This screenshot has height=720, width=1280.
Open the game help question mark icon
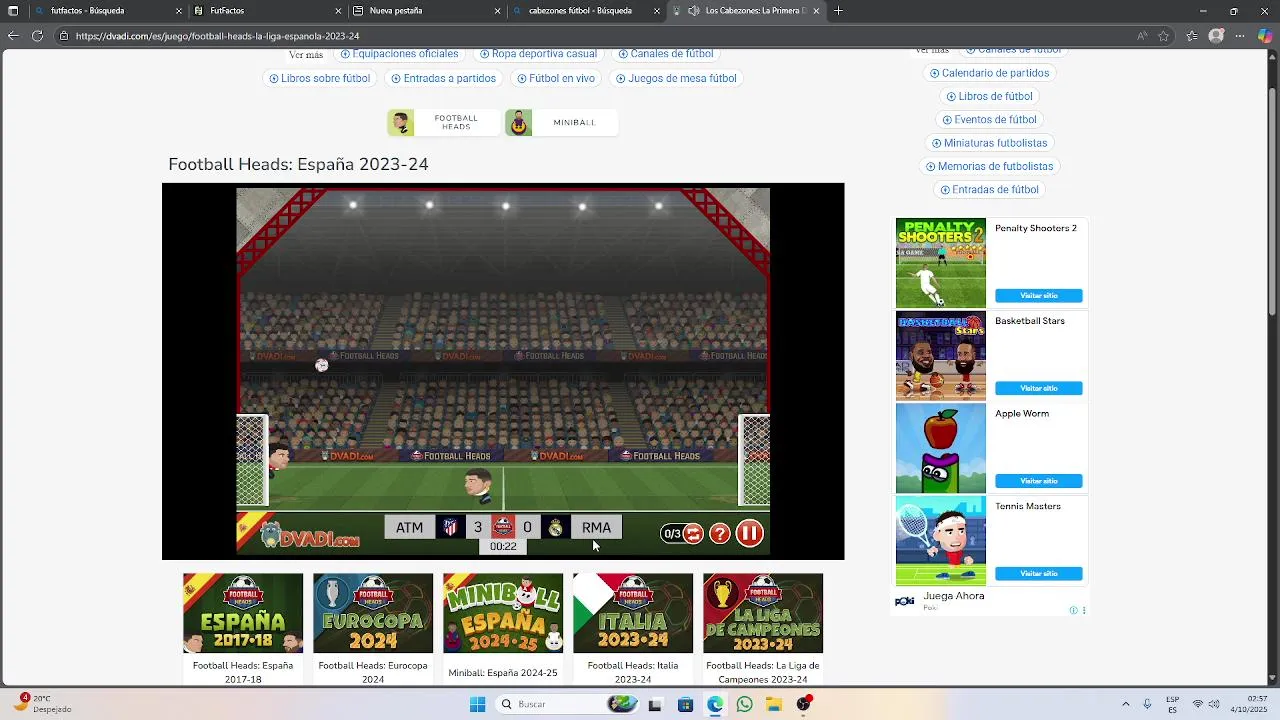pyautogui.click(x=720, y=534)
